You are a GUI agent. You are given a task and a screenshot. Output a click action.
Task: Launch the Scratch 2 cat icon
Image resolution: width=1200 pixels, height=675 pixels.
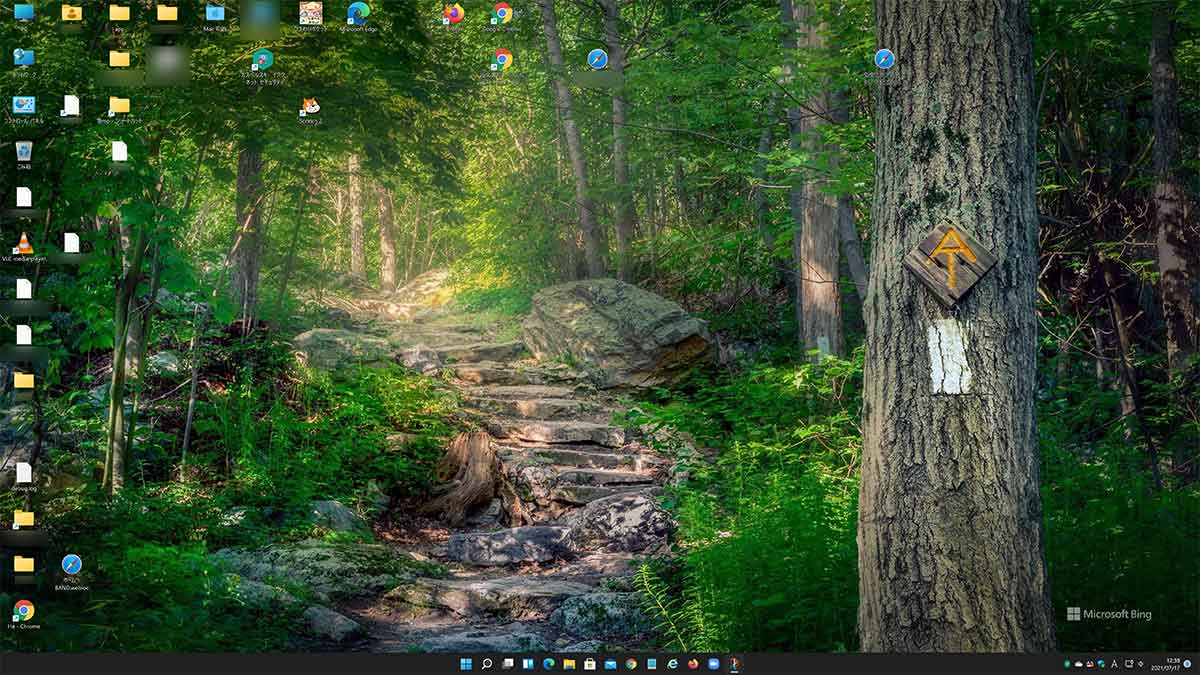coord(311,105)
